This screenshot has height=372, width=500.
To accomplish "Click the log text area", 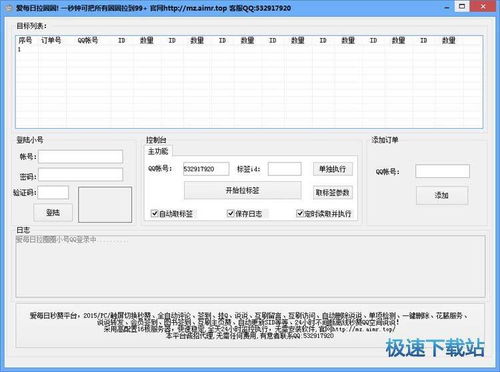I will (250, 266).
